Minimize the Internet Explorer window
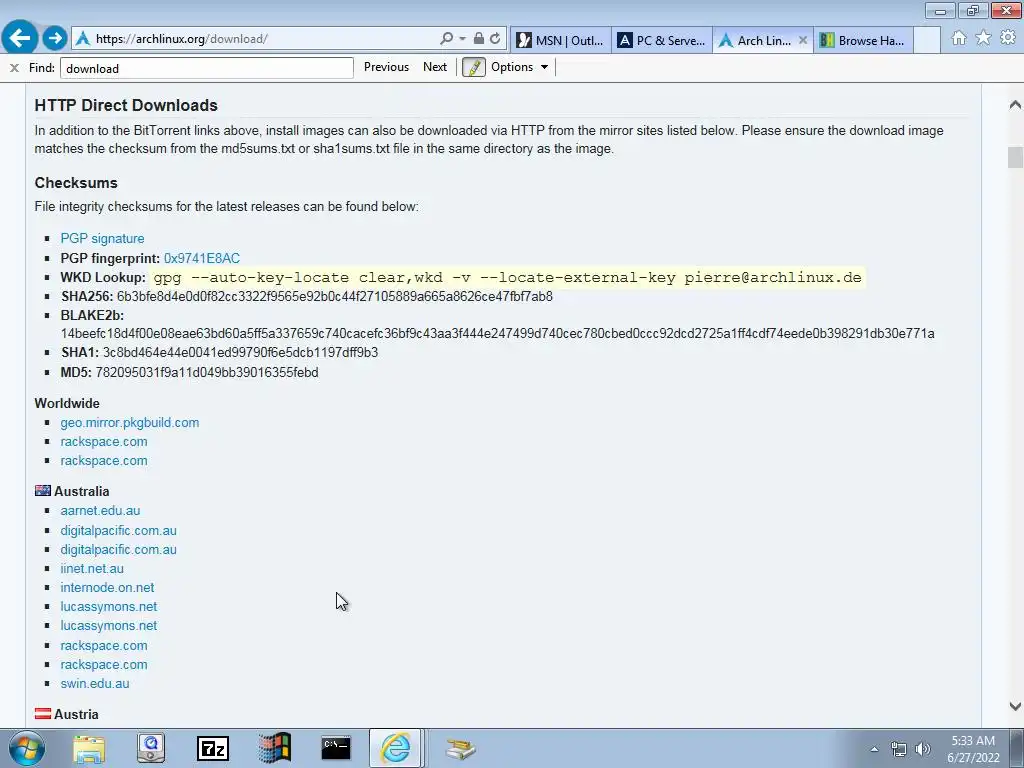 click(940, 10)
